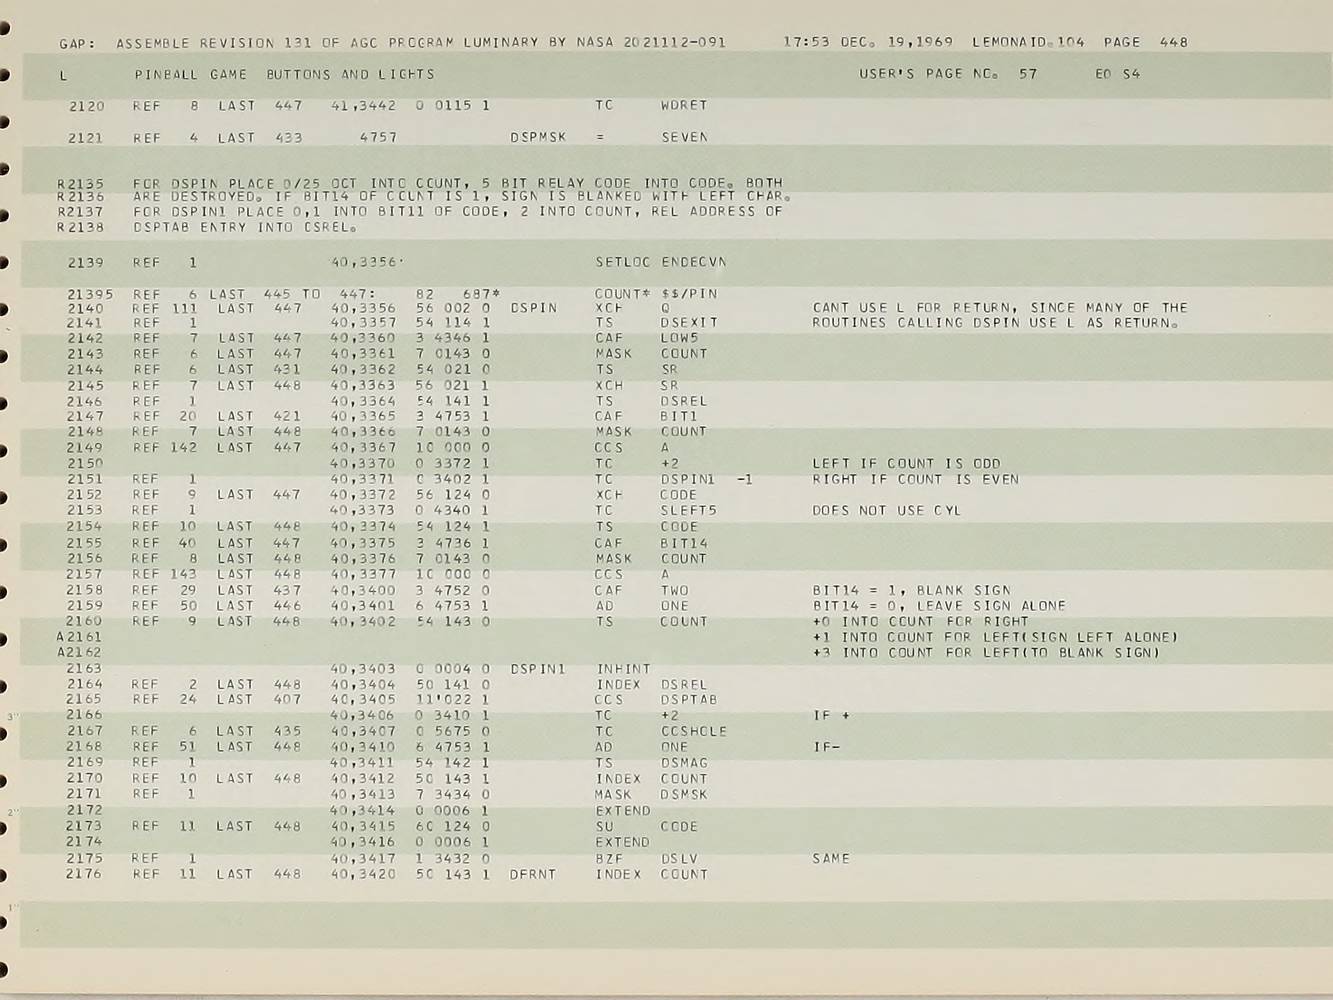The height and width of the screenshot is (1000, 1333).
Task: Select the operand 'BIT1' on line 2147
Action: (x=679, y=416)
